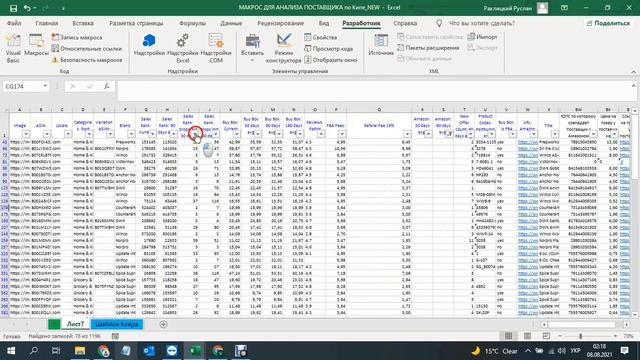Click Пакеты расширения
Screen dimensions: 640x360
pos(428,48)
